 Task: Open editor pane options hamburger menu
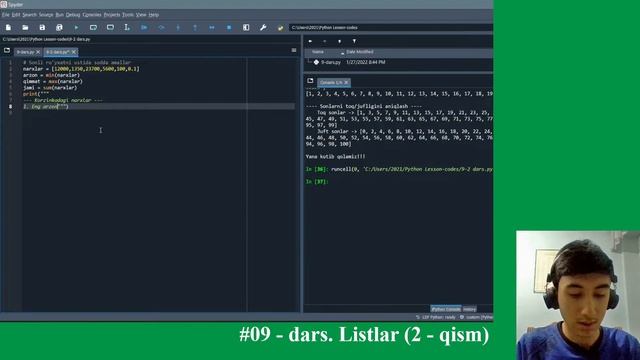point(294,50)
